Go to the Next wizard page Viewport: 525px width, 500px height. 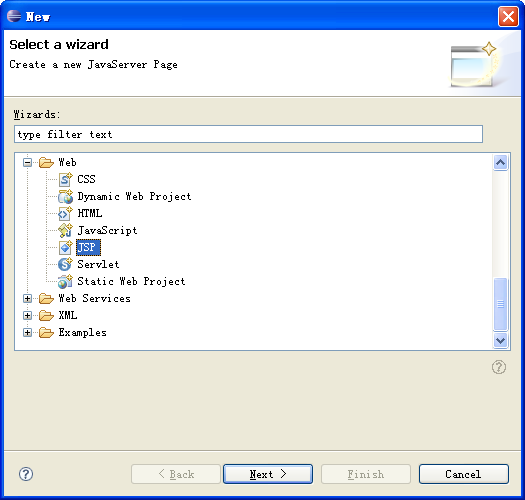pyautogui.click(x=268, y=474)
